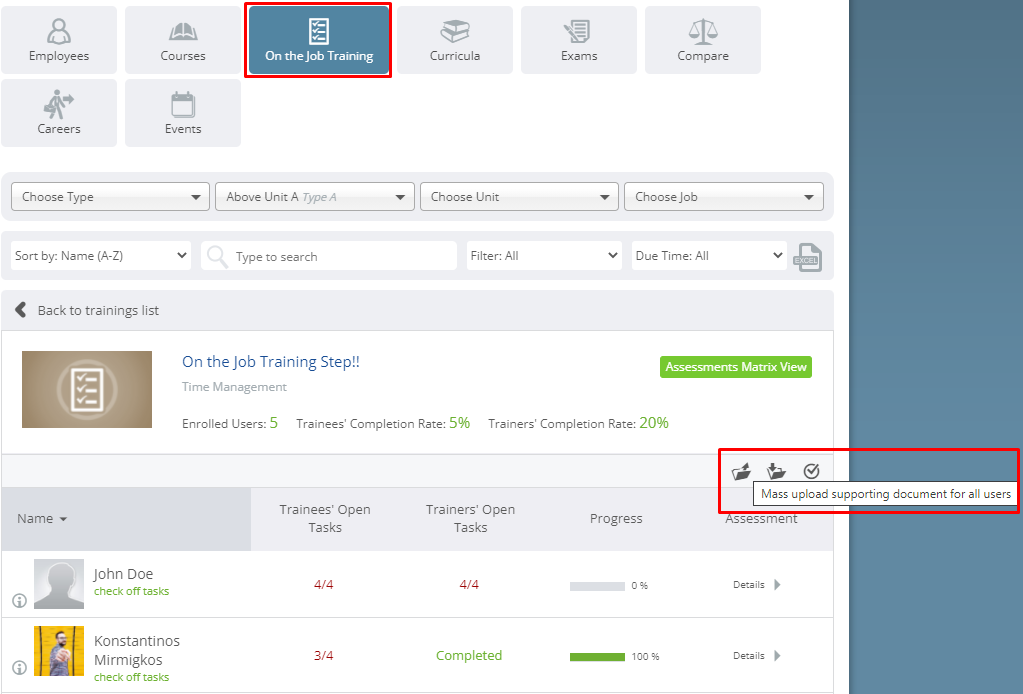Open the Due Time: All dropdown
Viewport: 1023px width, 694px height.
pos(709,256)
